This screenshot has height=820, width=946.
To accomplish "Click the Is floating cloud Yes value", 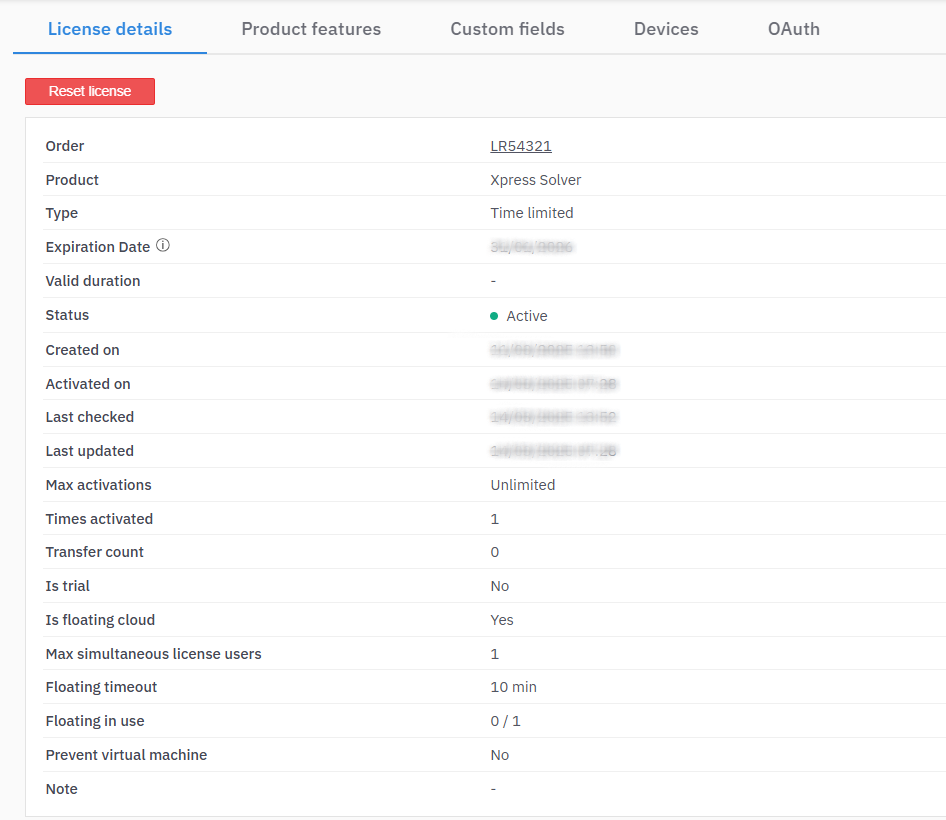I will pyautogui.click(x=501, y=620).
